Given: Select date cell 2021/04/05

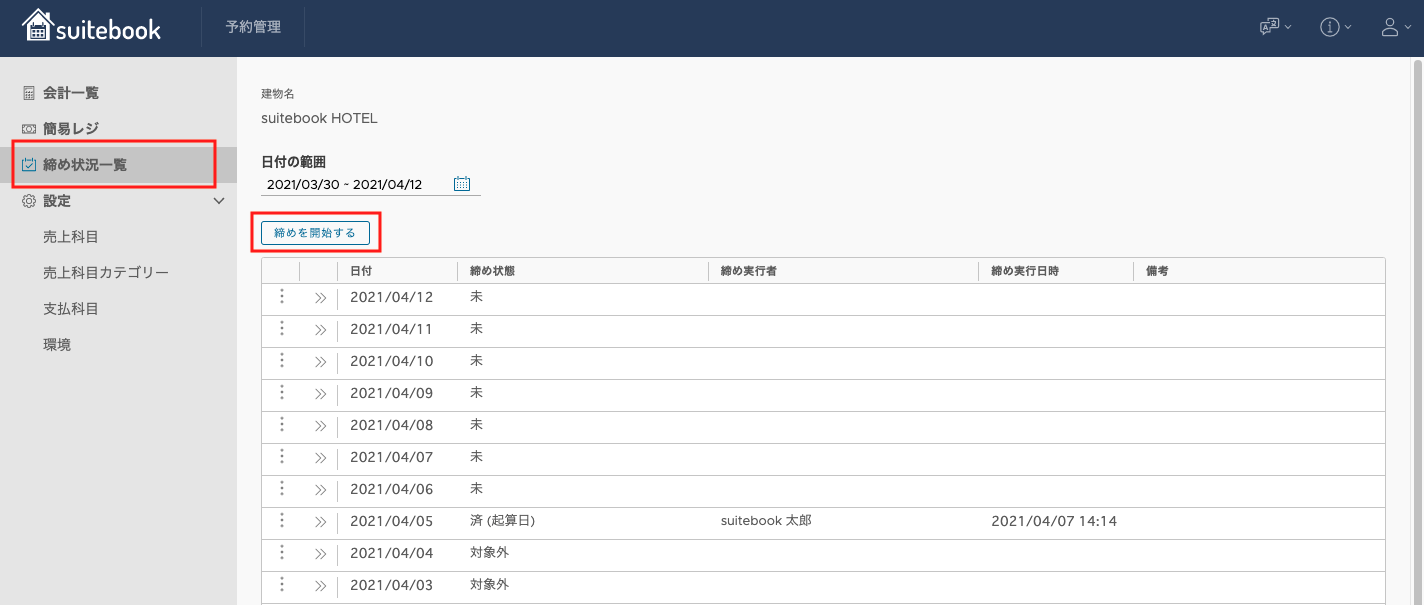Looking at the screenshot, I should pos(392,521).
